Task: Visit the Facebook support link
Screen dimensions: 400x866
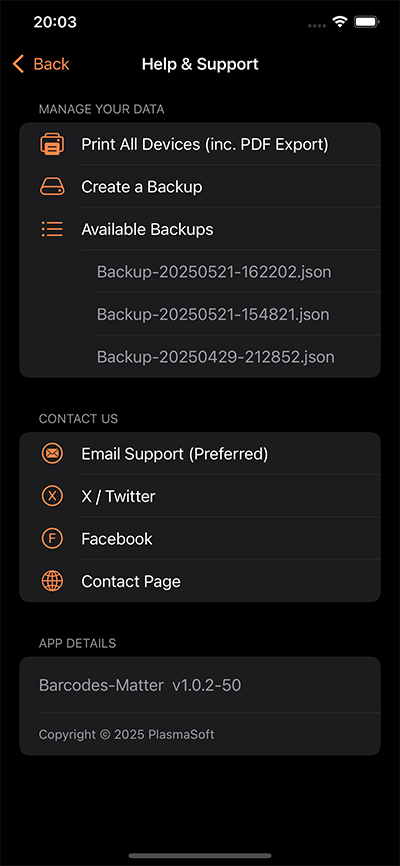Action: [200, 538]
